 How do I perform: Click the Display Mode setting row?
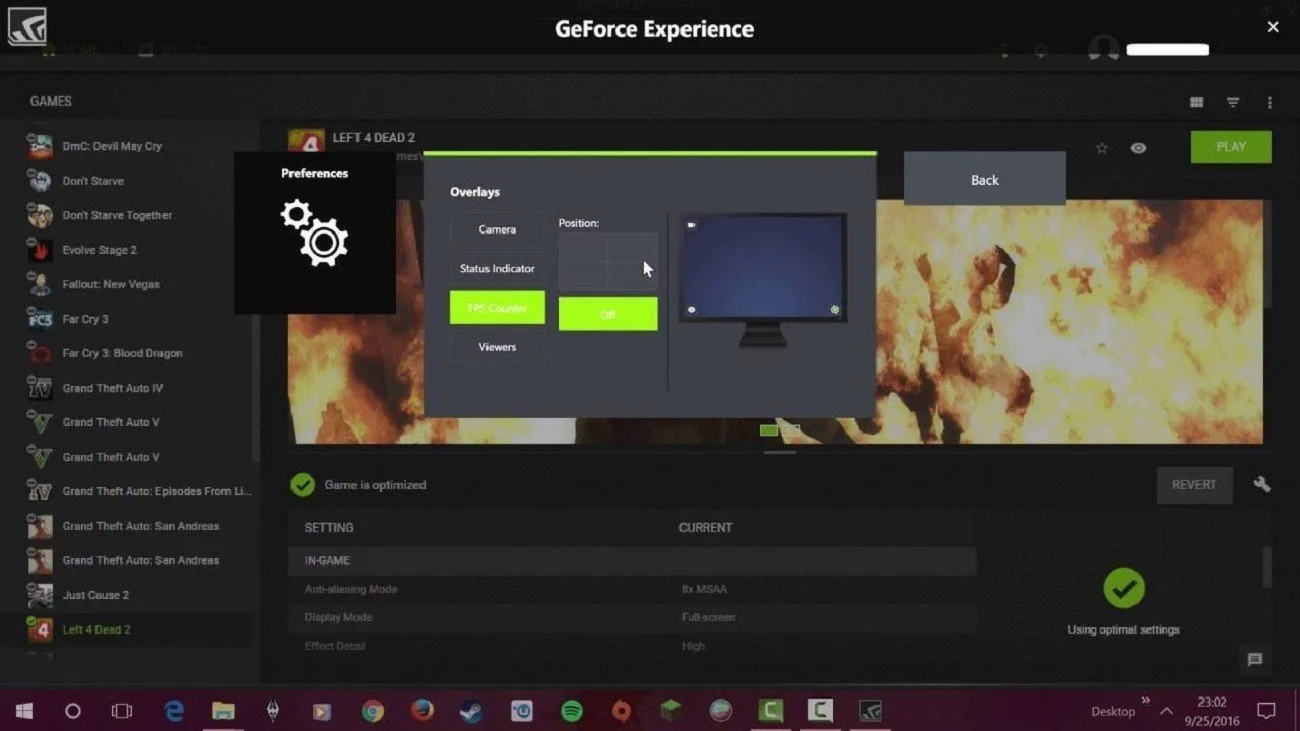pyautogui.click(x=632, y=617)
